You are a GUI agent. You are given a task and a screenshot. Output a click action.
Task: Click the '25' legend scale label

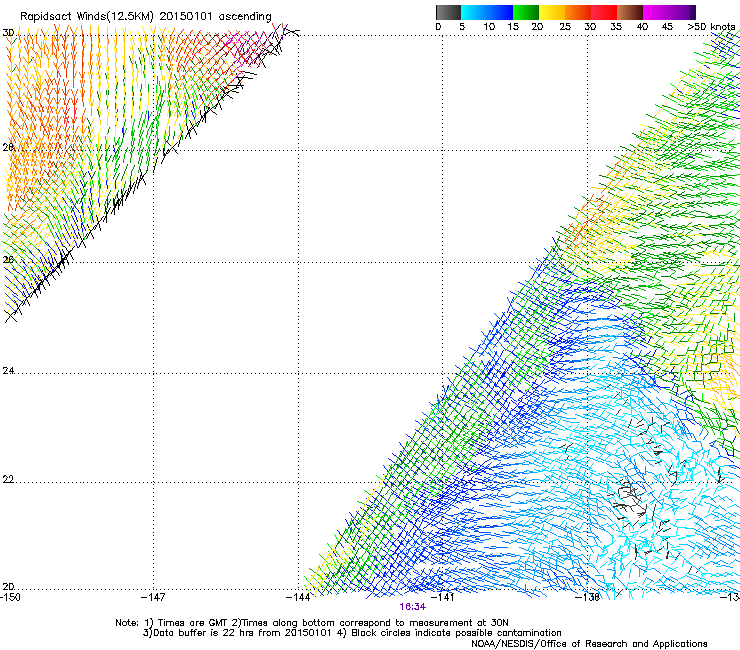pyautogui.click(x=565, y=26)
